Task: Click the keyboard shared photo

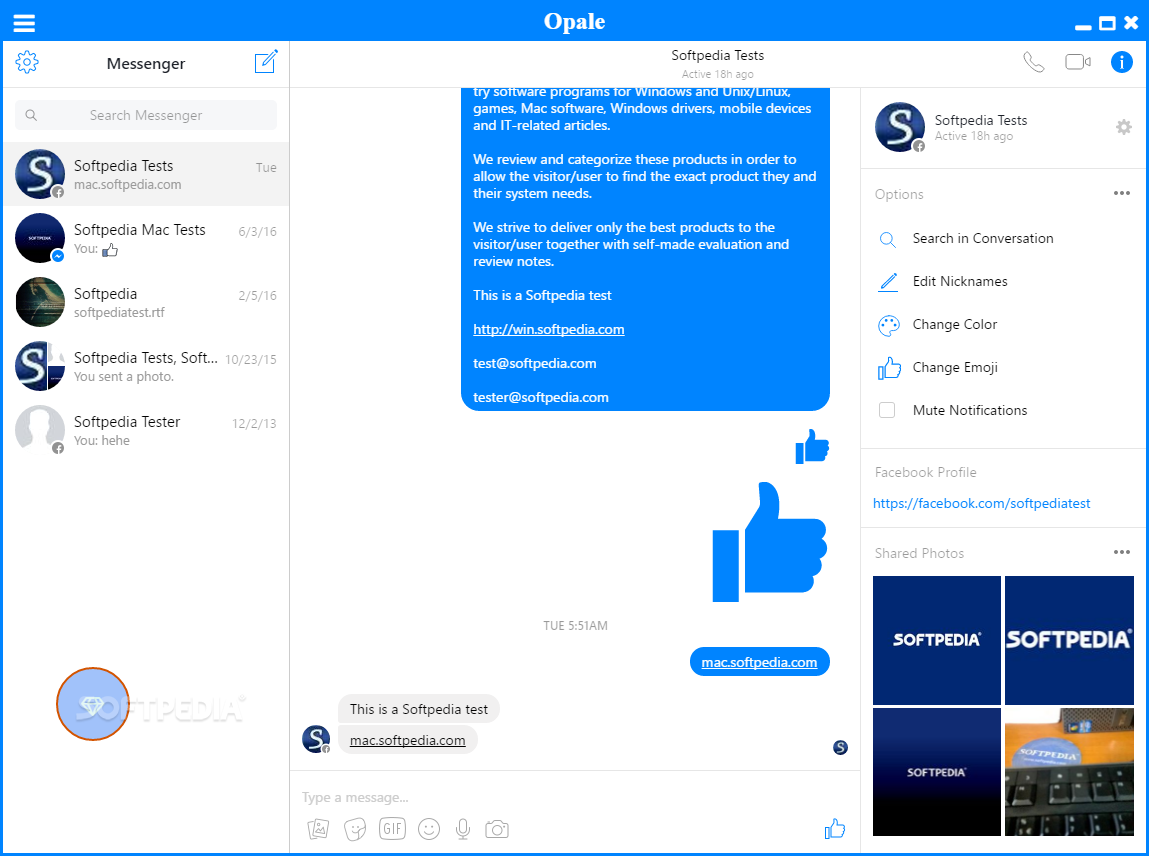Action: (x=1069, y=772)
